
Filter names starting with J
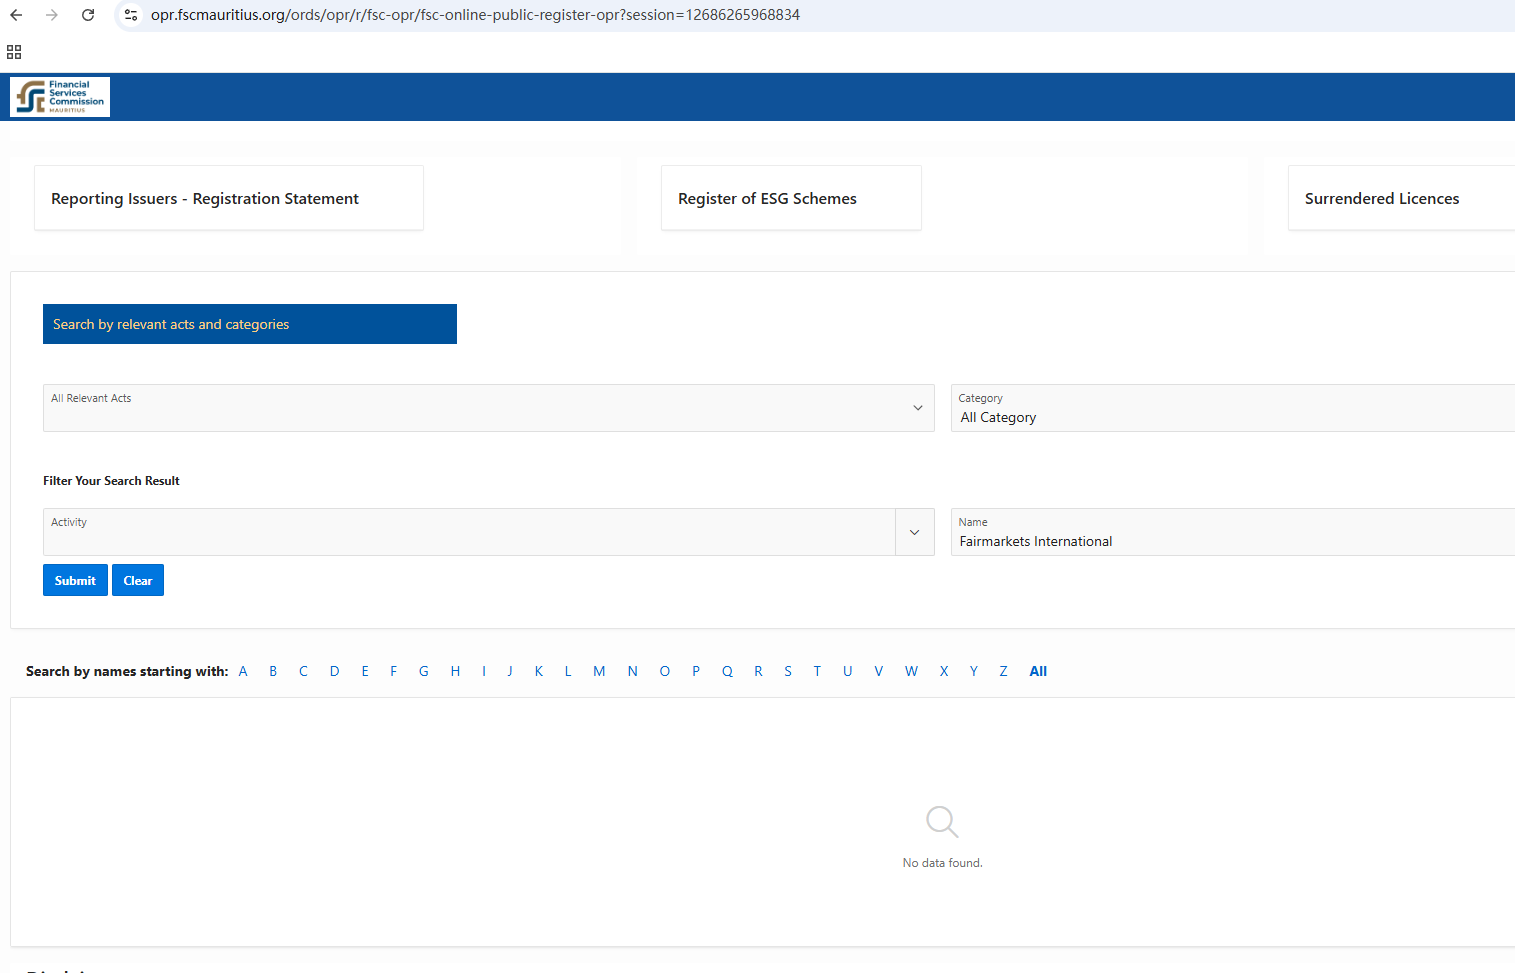(510, 671)
